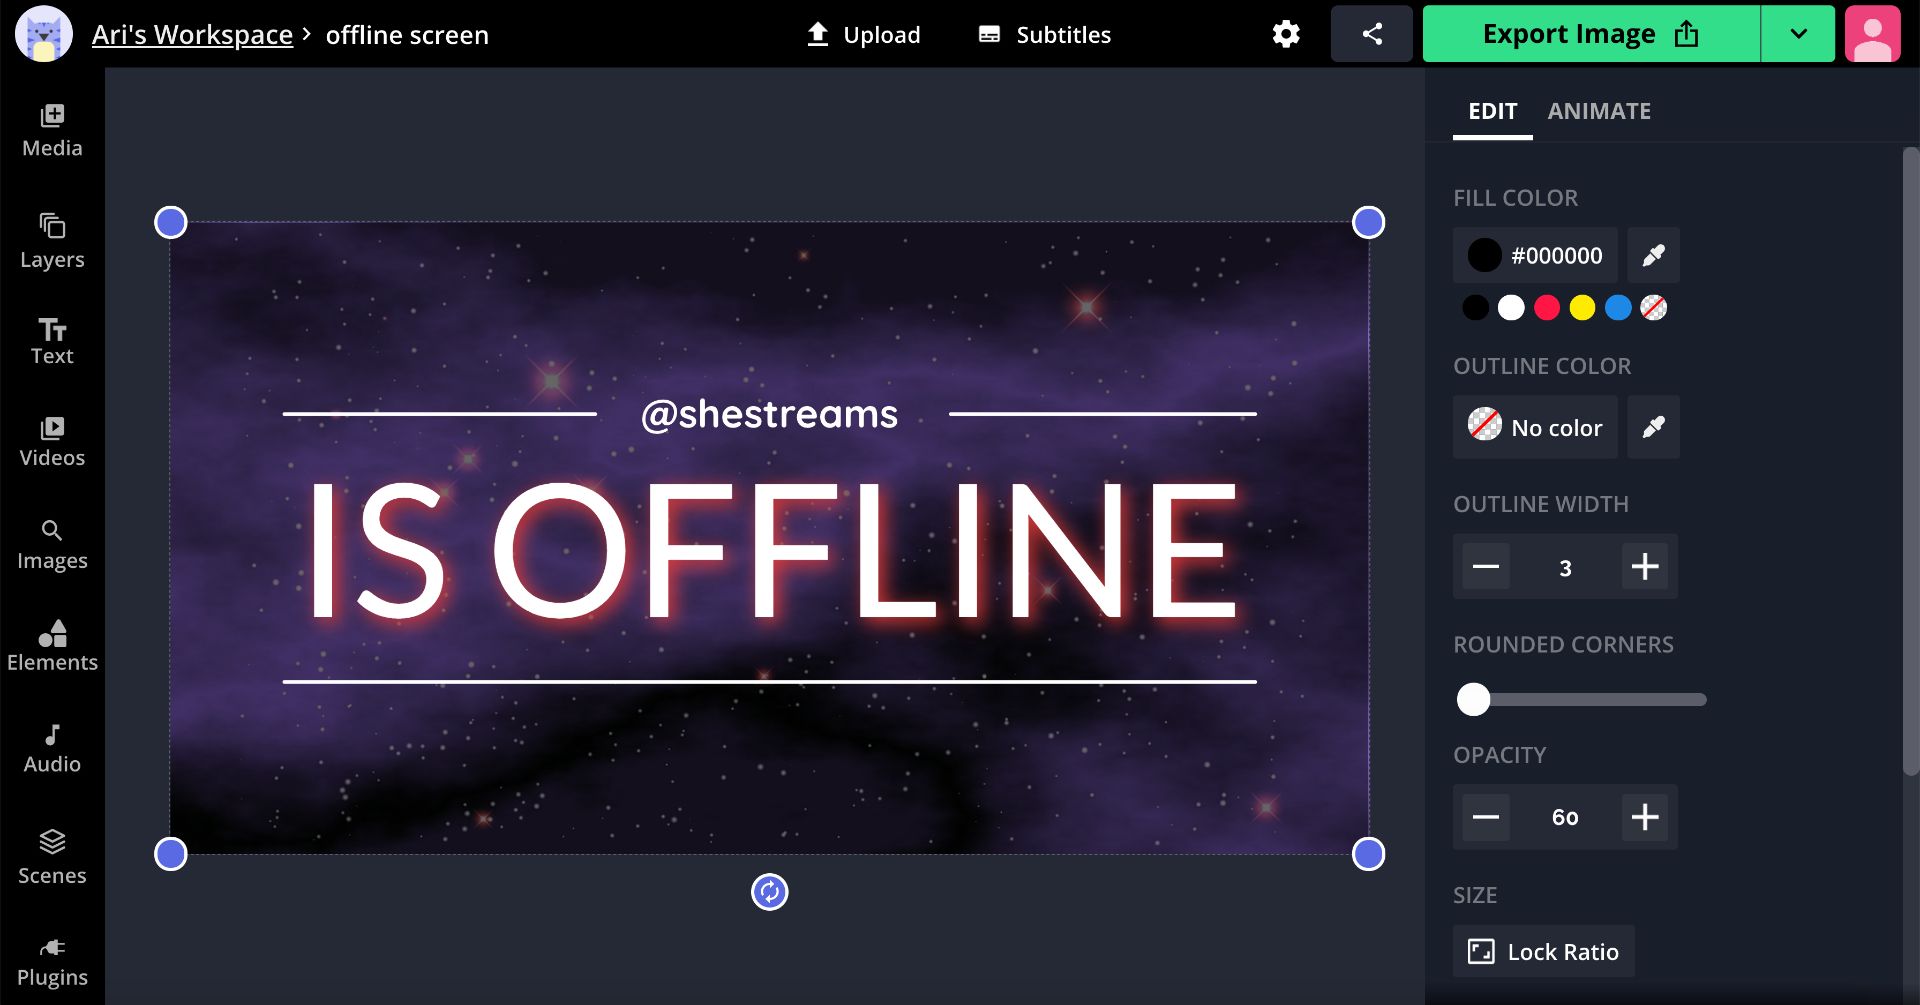The width and height of the screenshot is (1920, 1005).
Task: Click the Export Image button
Action: [1590, 34]
